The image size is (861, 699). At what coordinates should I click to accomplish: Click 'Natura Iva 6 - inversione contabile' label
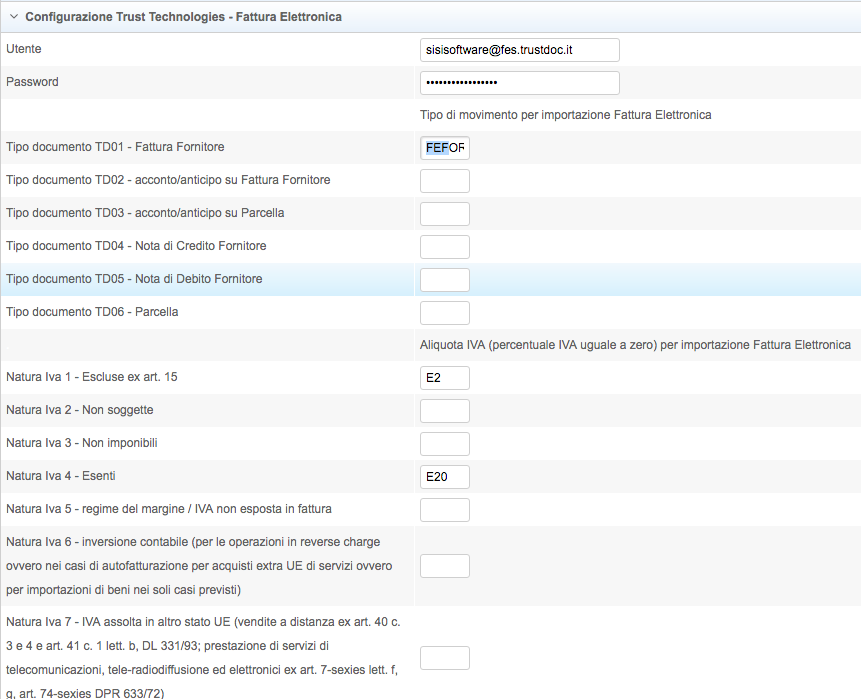point(199,566)
